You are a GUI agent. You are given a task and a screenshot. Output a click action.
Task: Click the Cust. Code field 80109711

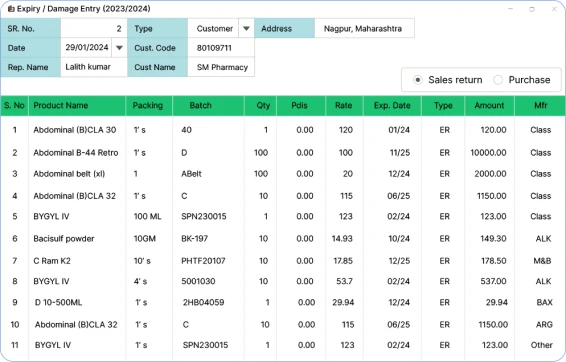221,48
